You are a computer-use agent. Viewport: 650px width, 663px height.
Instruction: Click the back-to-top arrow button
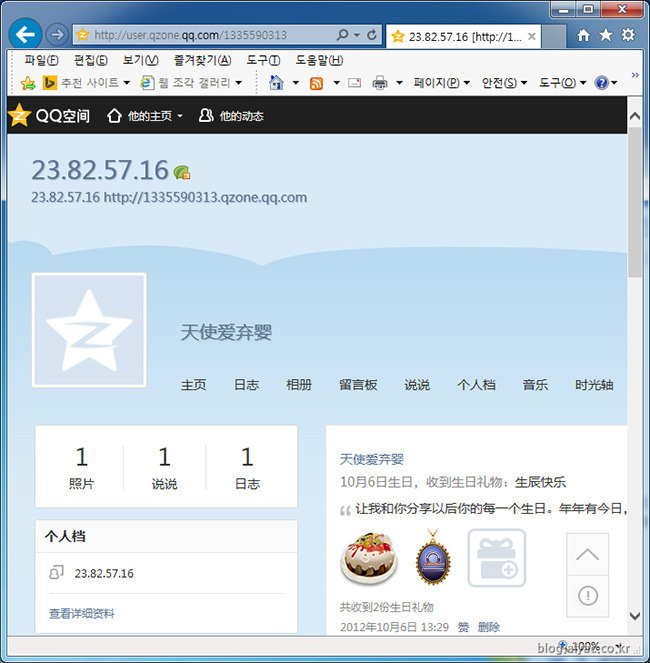[587, 554]
